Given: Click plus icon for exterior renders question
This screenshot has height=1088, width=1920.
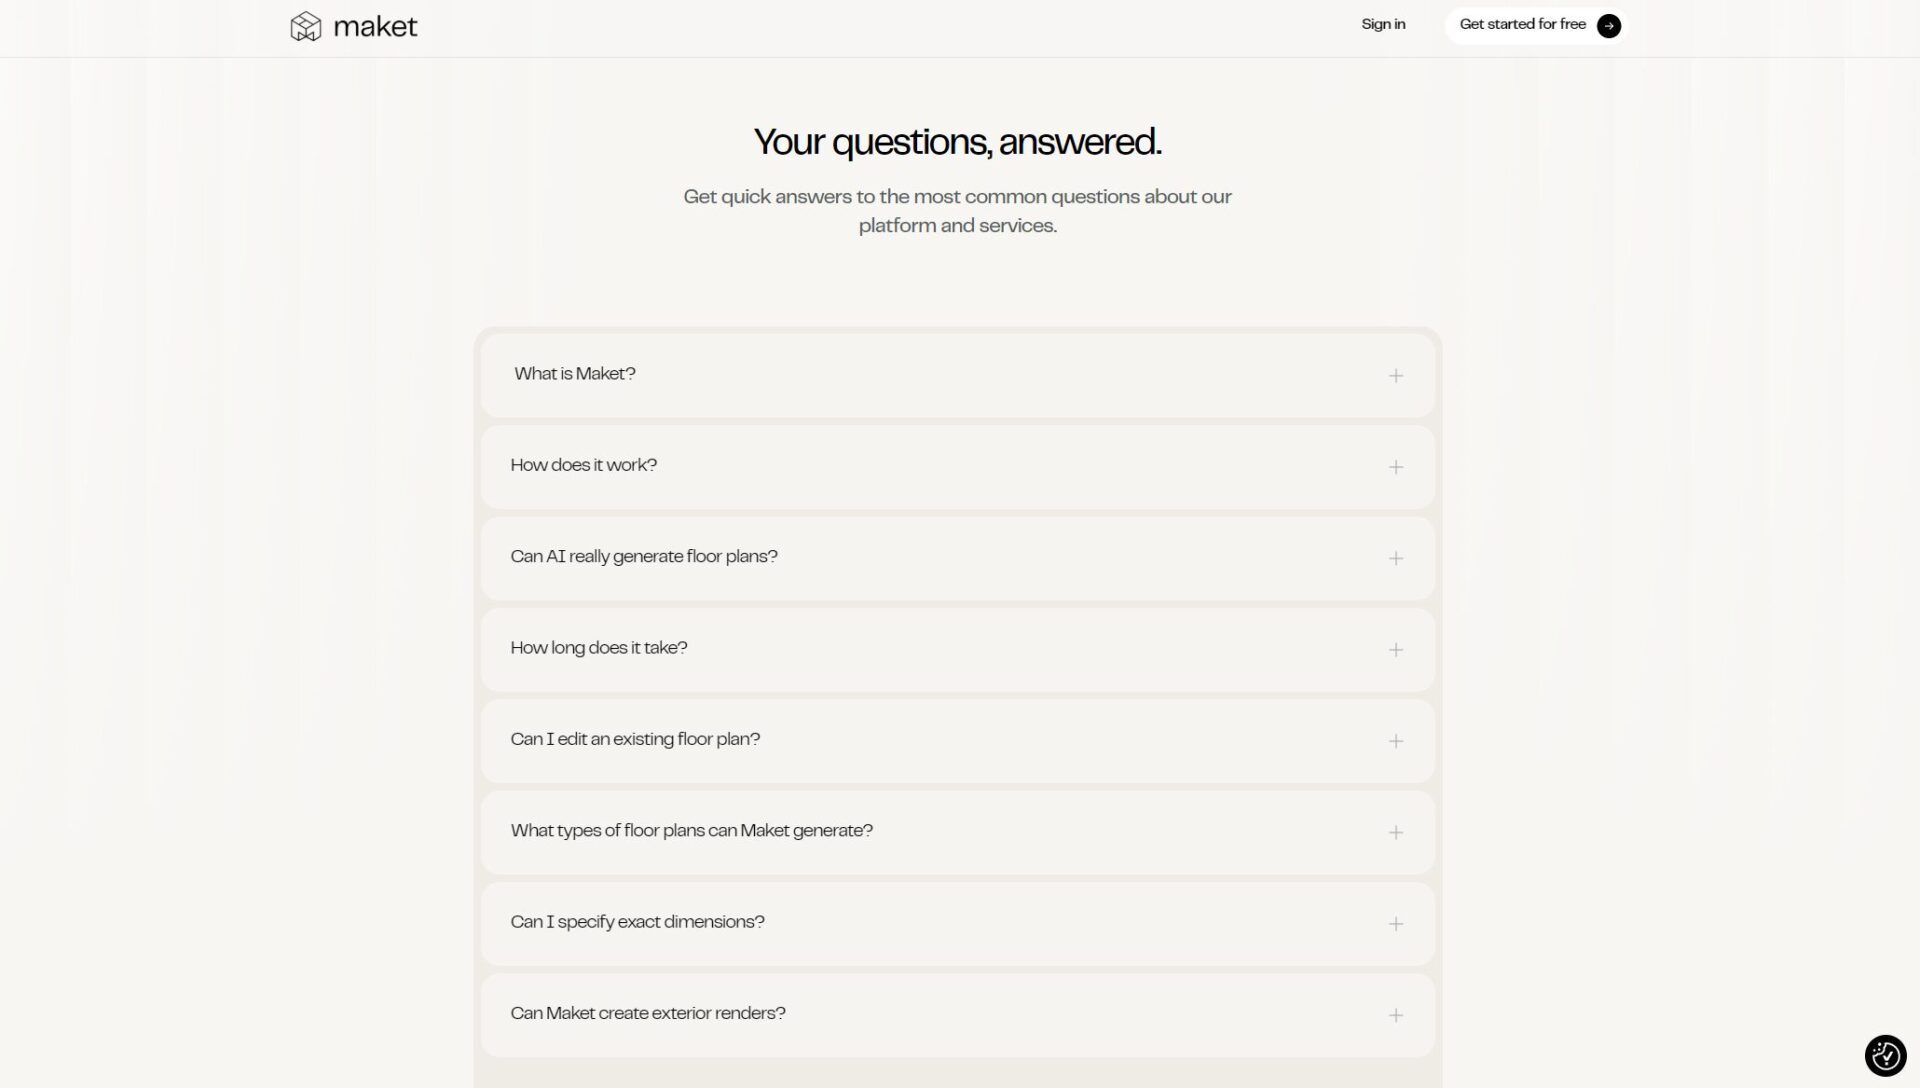Looking at the screenshot, I should [1396, 1015].
